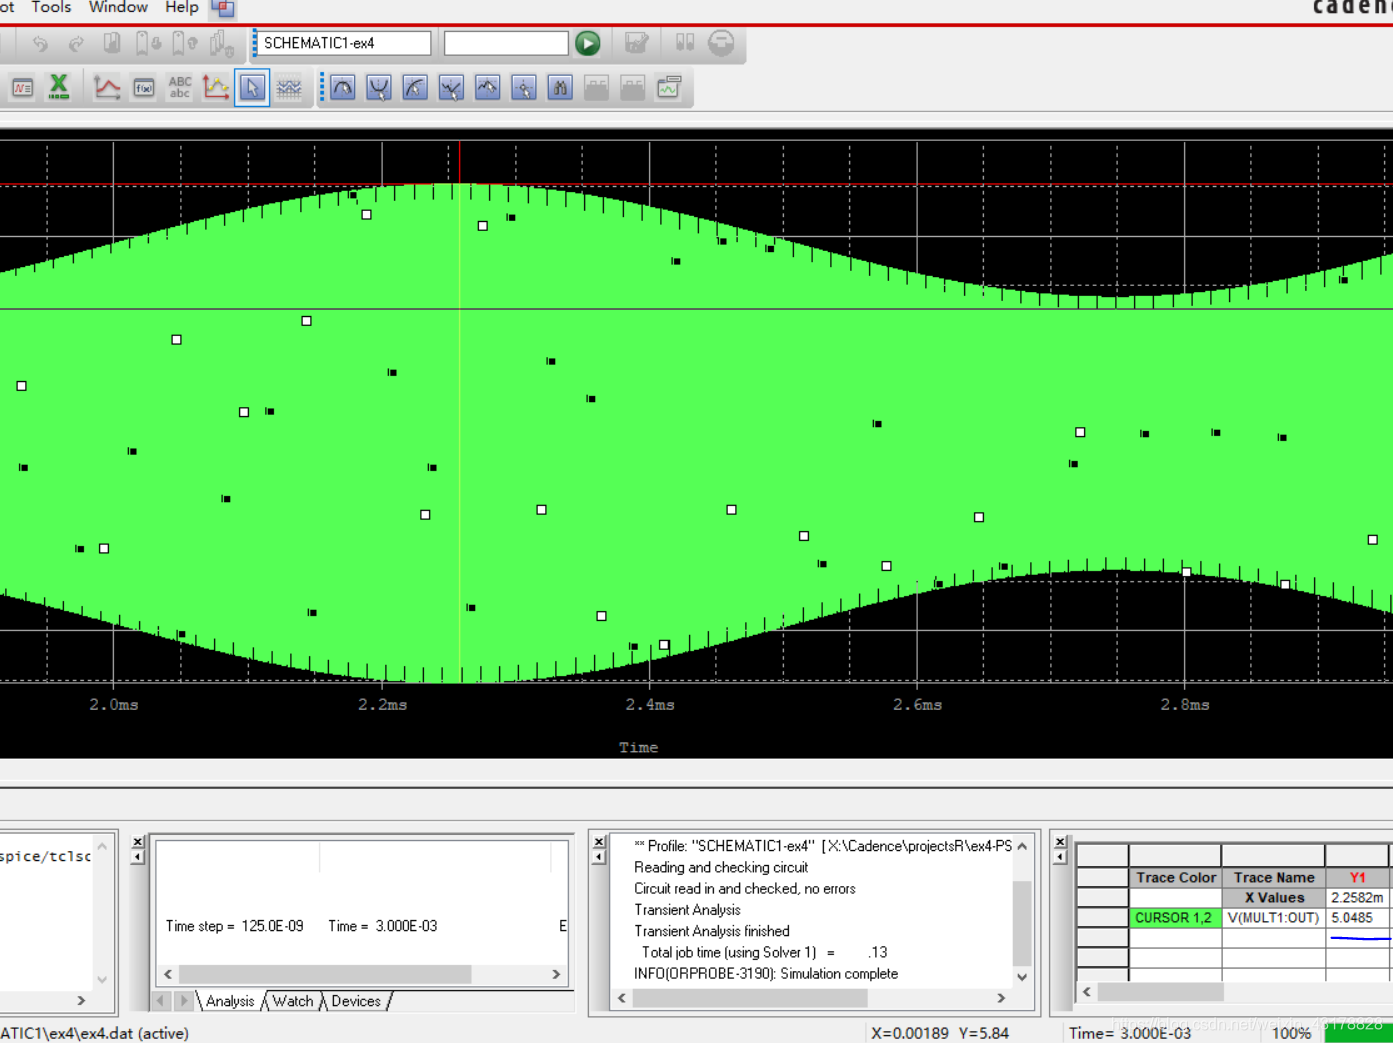Open the Help menu

pyautogui.click(x=182, y=7)
